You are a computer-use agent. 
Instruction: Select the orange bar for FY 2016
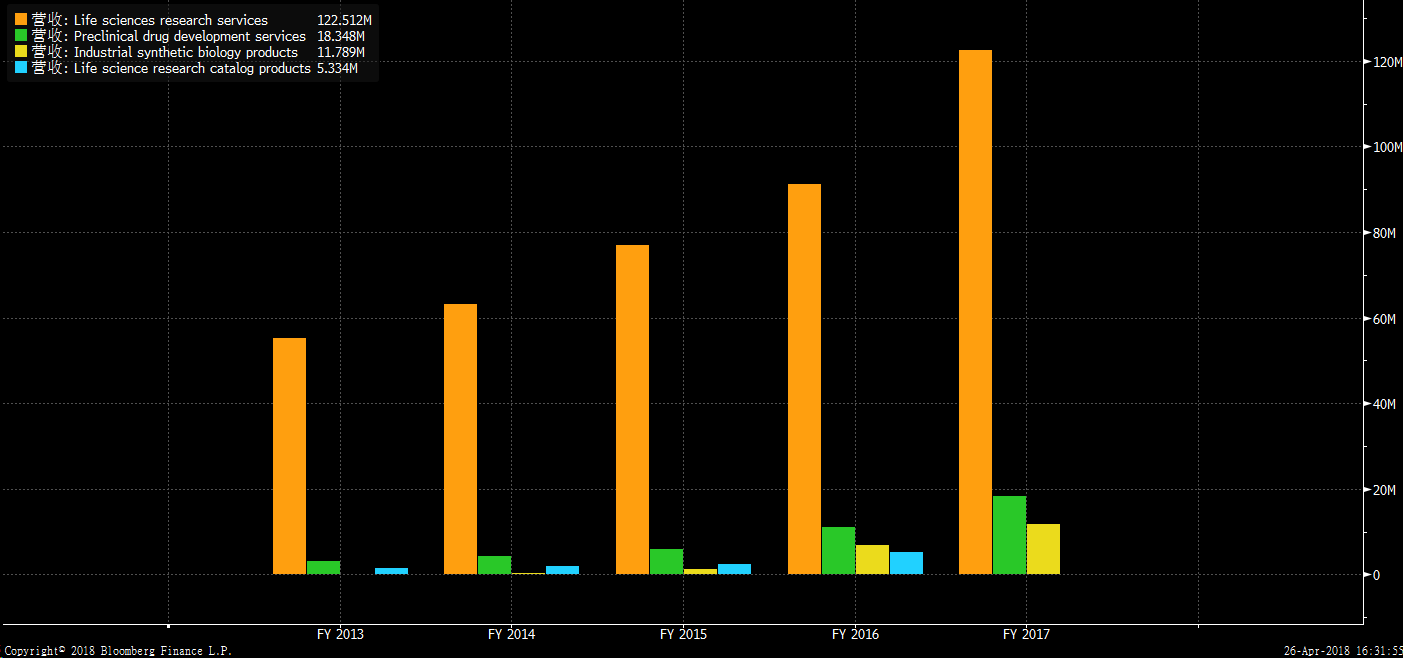click(x=804, y=379)
